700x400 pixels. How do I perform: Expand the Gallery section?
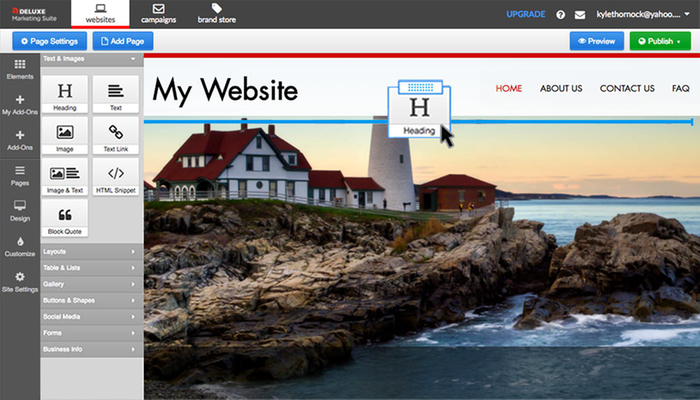(91, 284)
